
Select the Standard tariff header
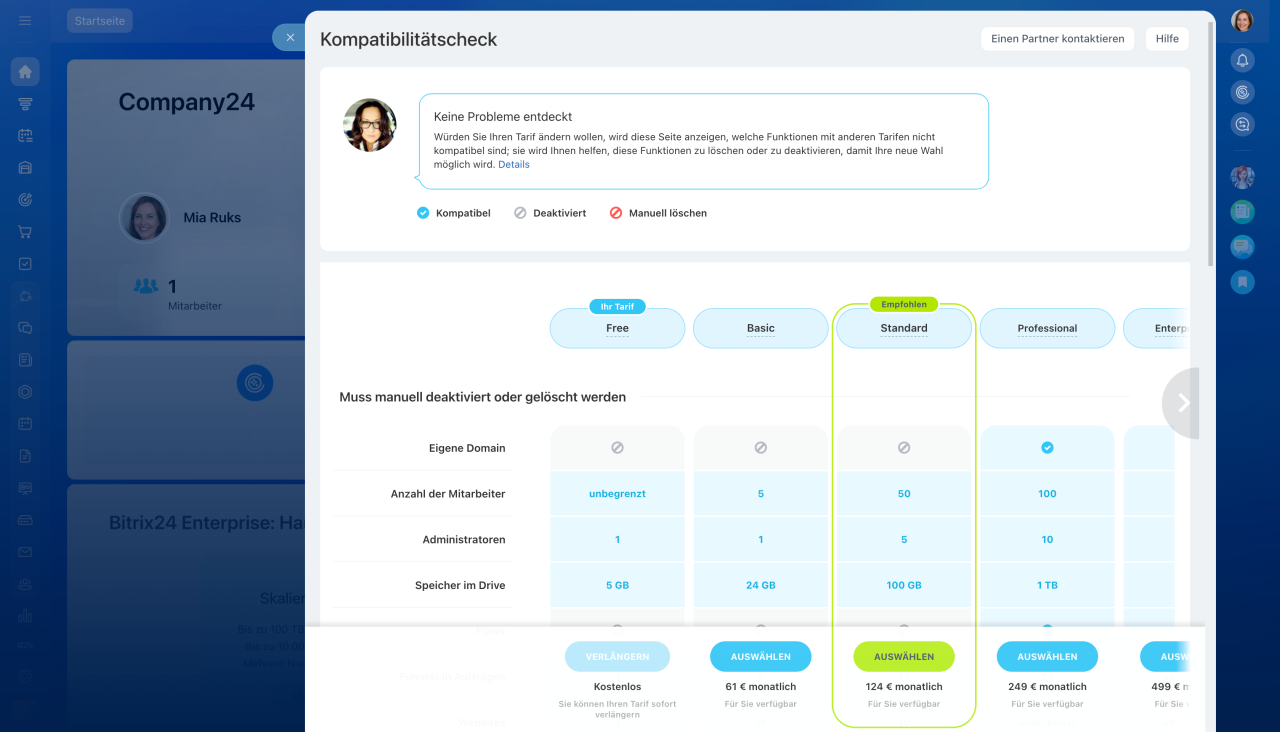[x=904, y=328]
